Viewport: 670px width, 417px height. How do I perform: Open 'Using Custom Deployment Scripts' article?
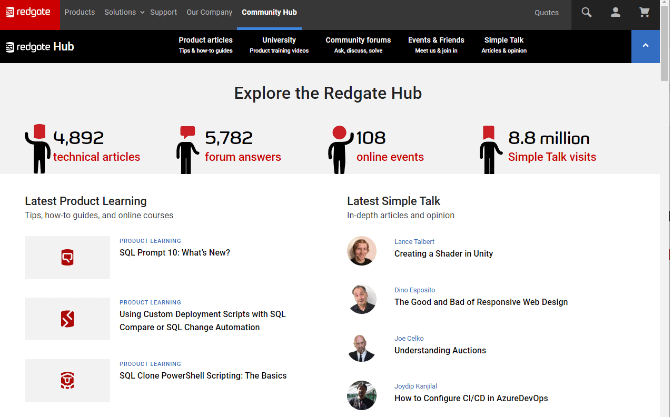click(202, 320)
